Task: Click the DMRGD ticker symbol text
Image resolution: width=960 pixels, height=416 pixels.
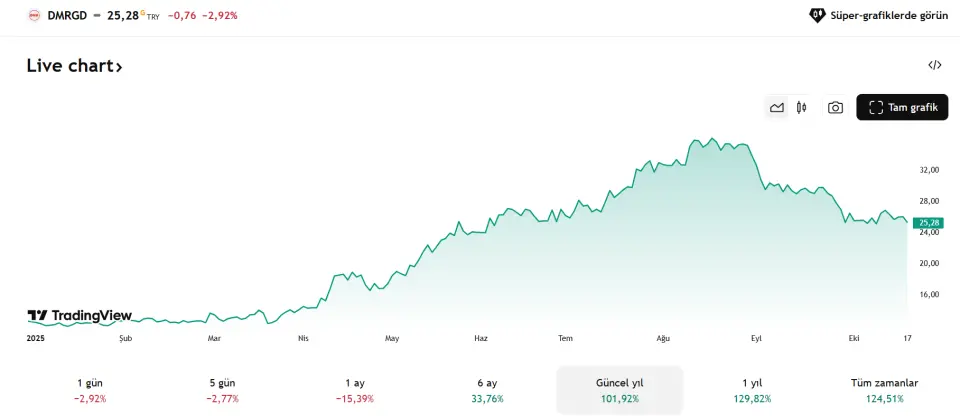Action: tap(67, 15)
